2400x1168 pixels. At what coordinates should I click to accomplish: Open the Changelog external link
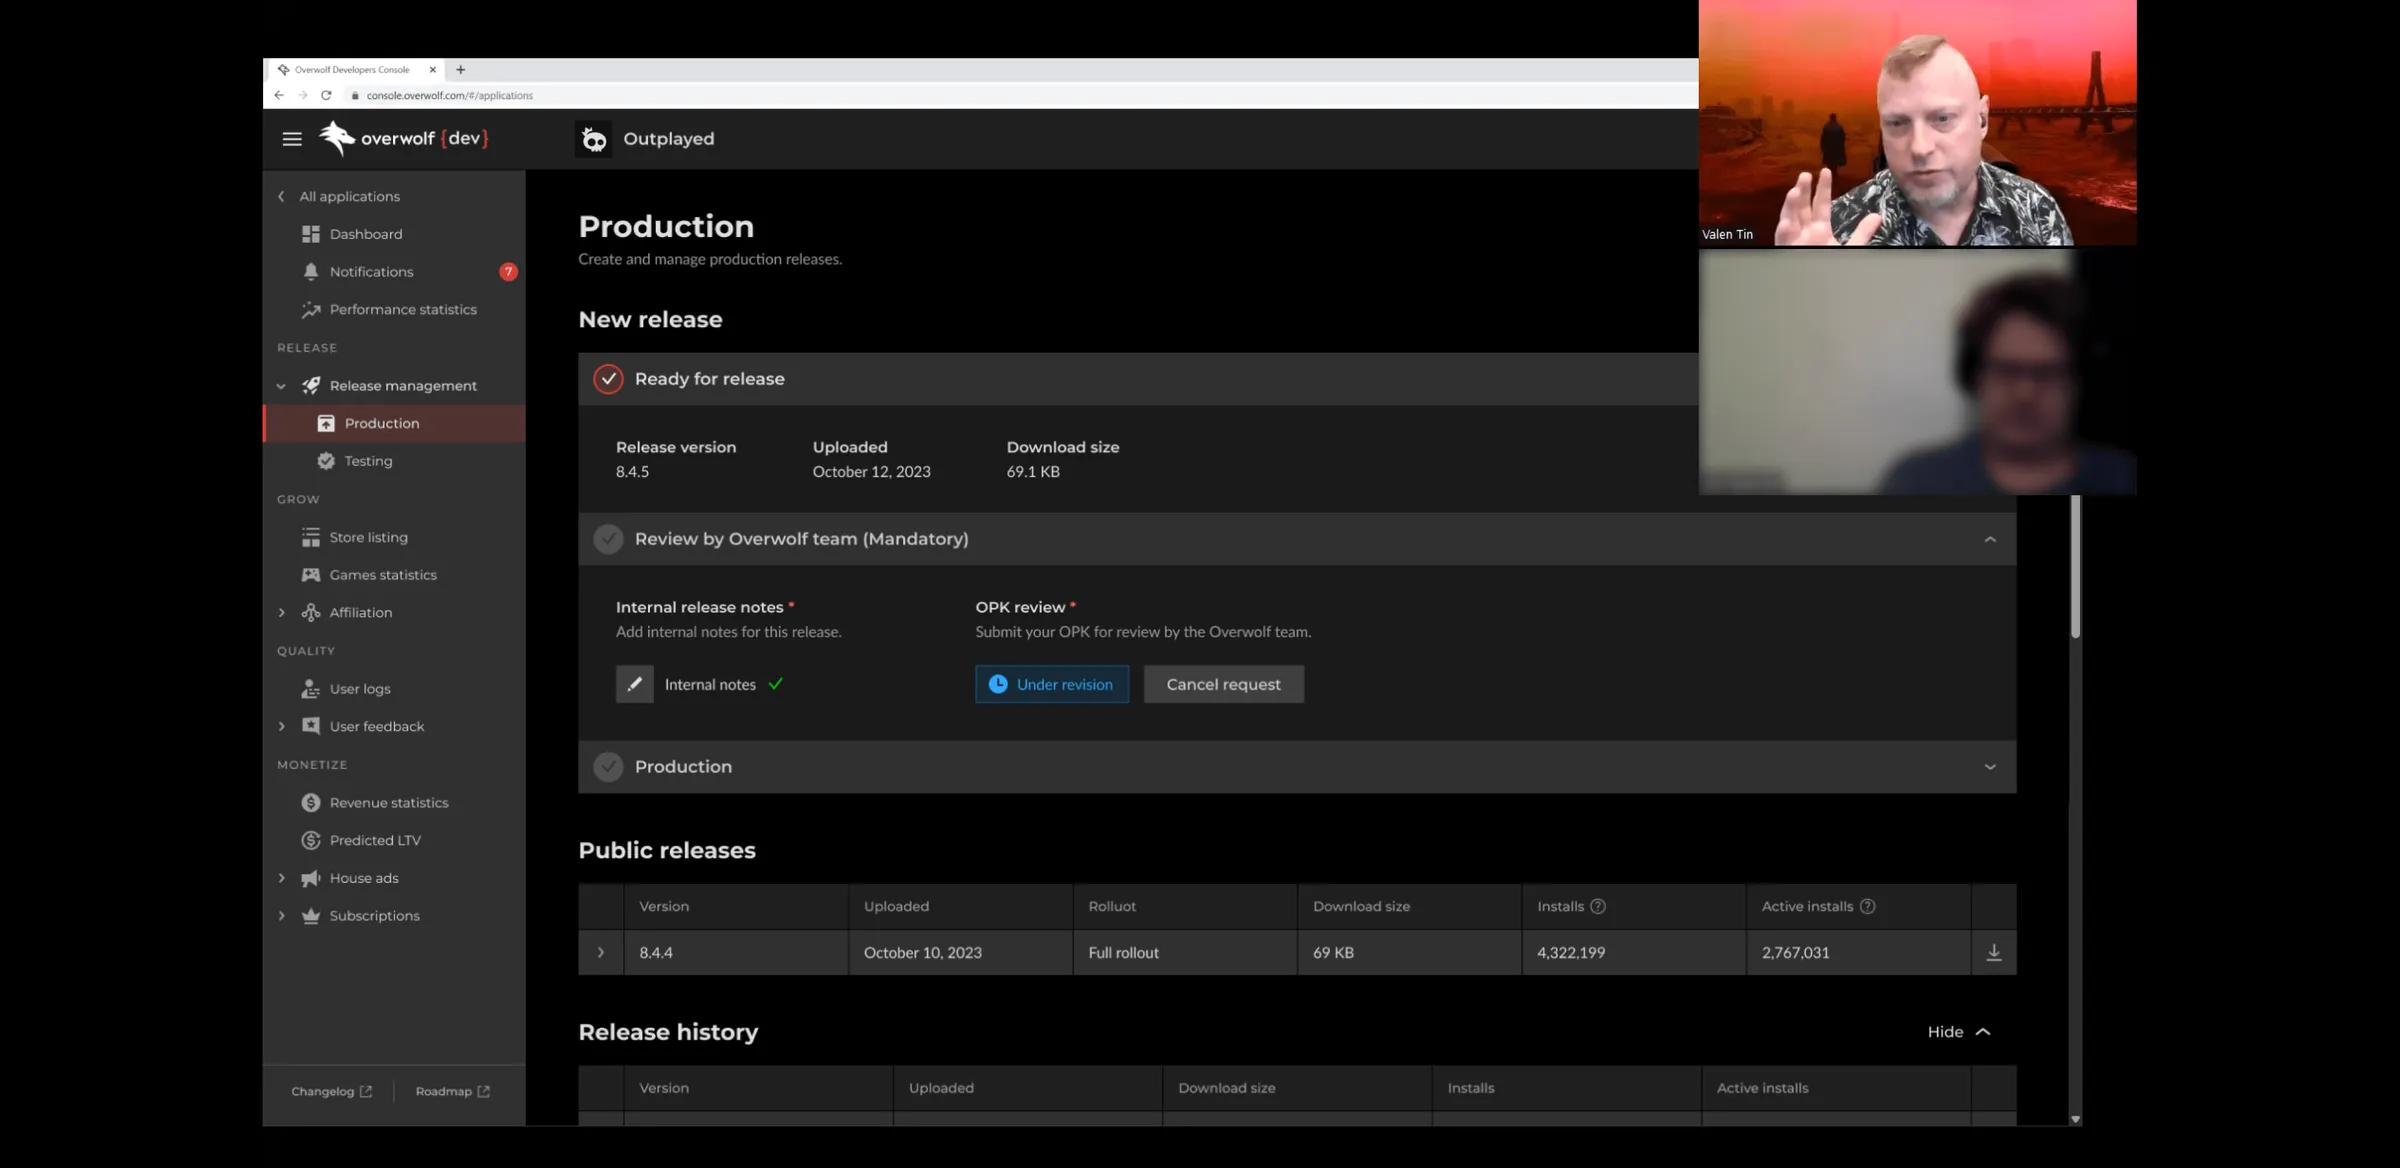point(331,1091)
